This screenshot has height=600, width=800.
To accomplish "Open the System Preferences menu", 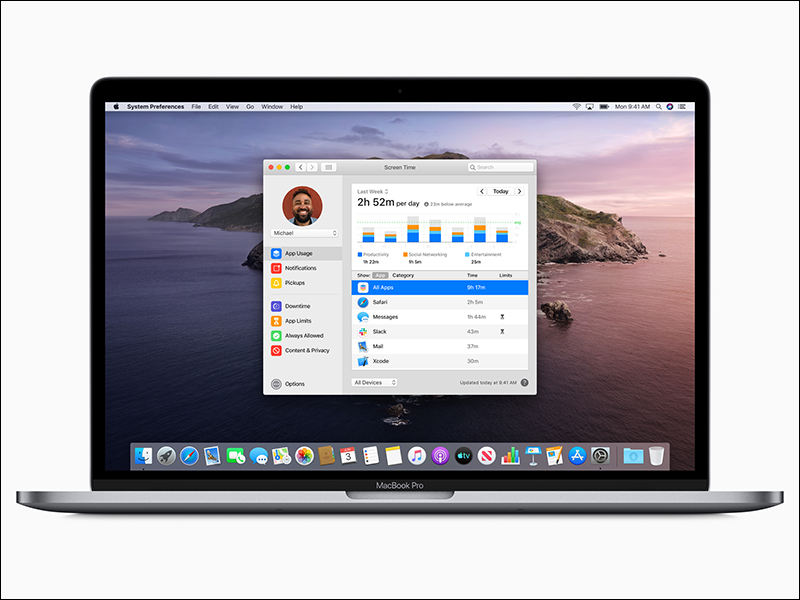I will pos(156,107).
